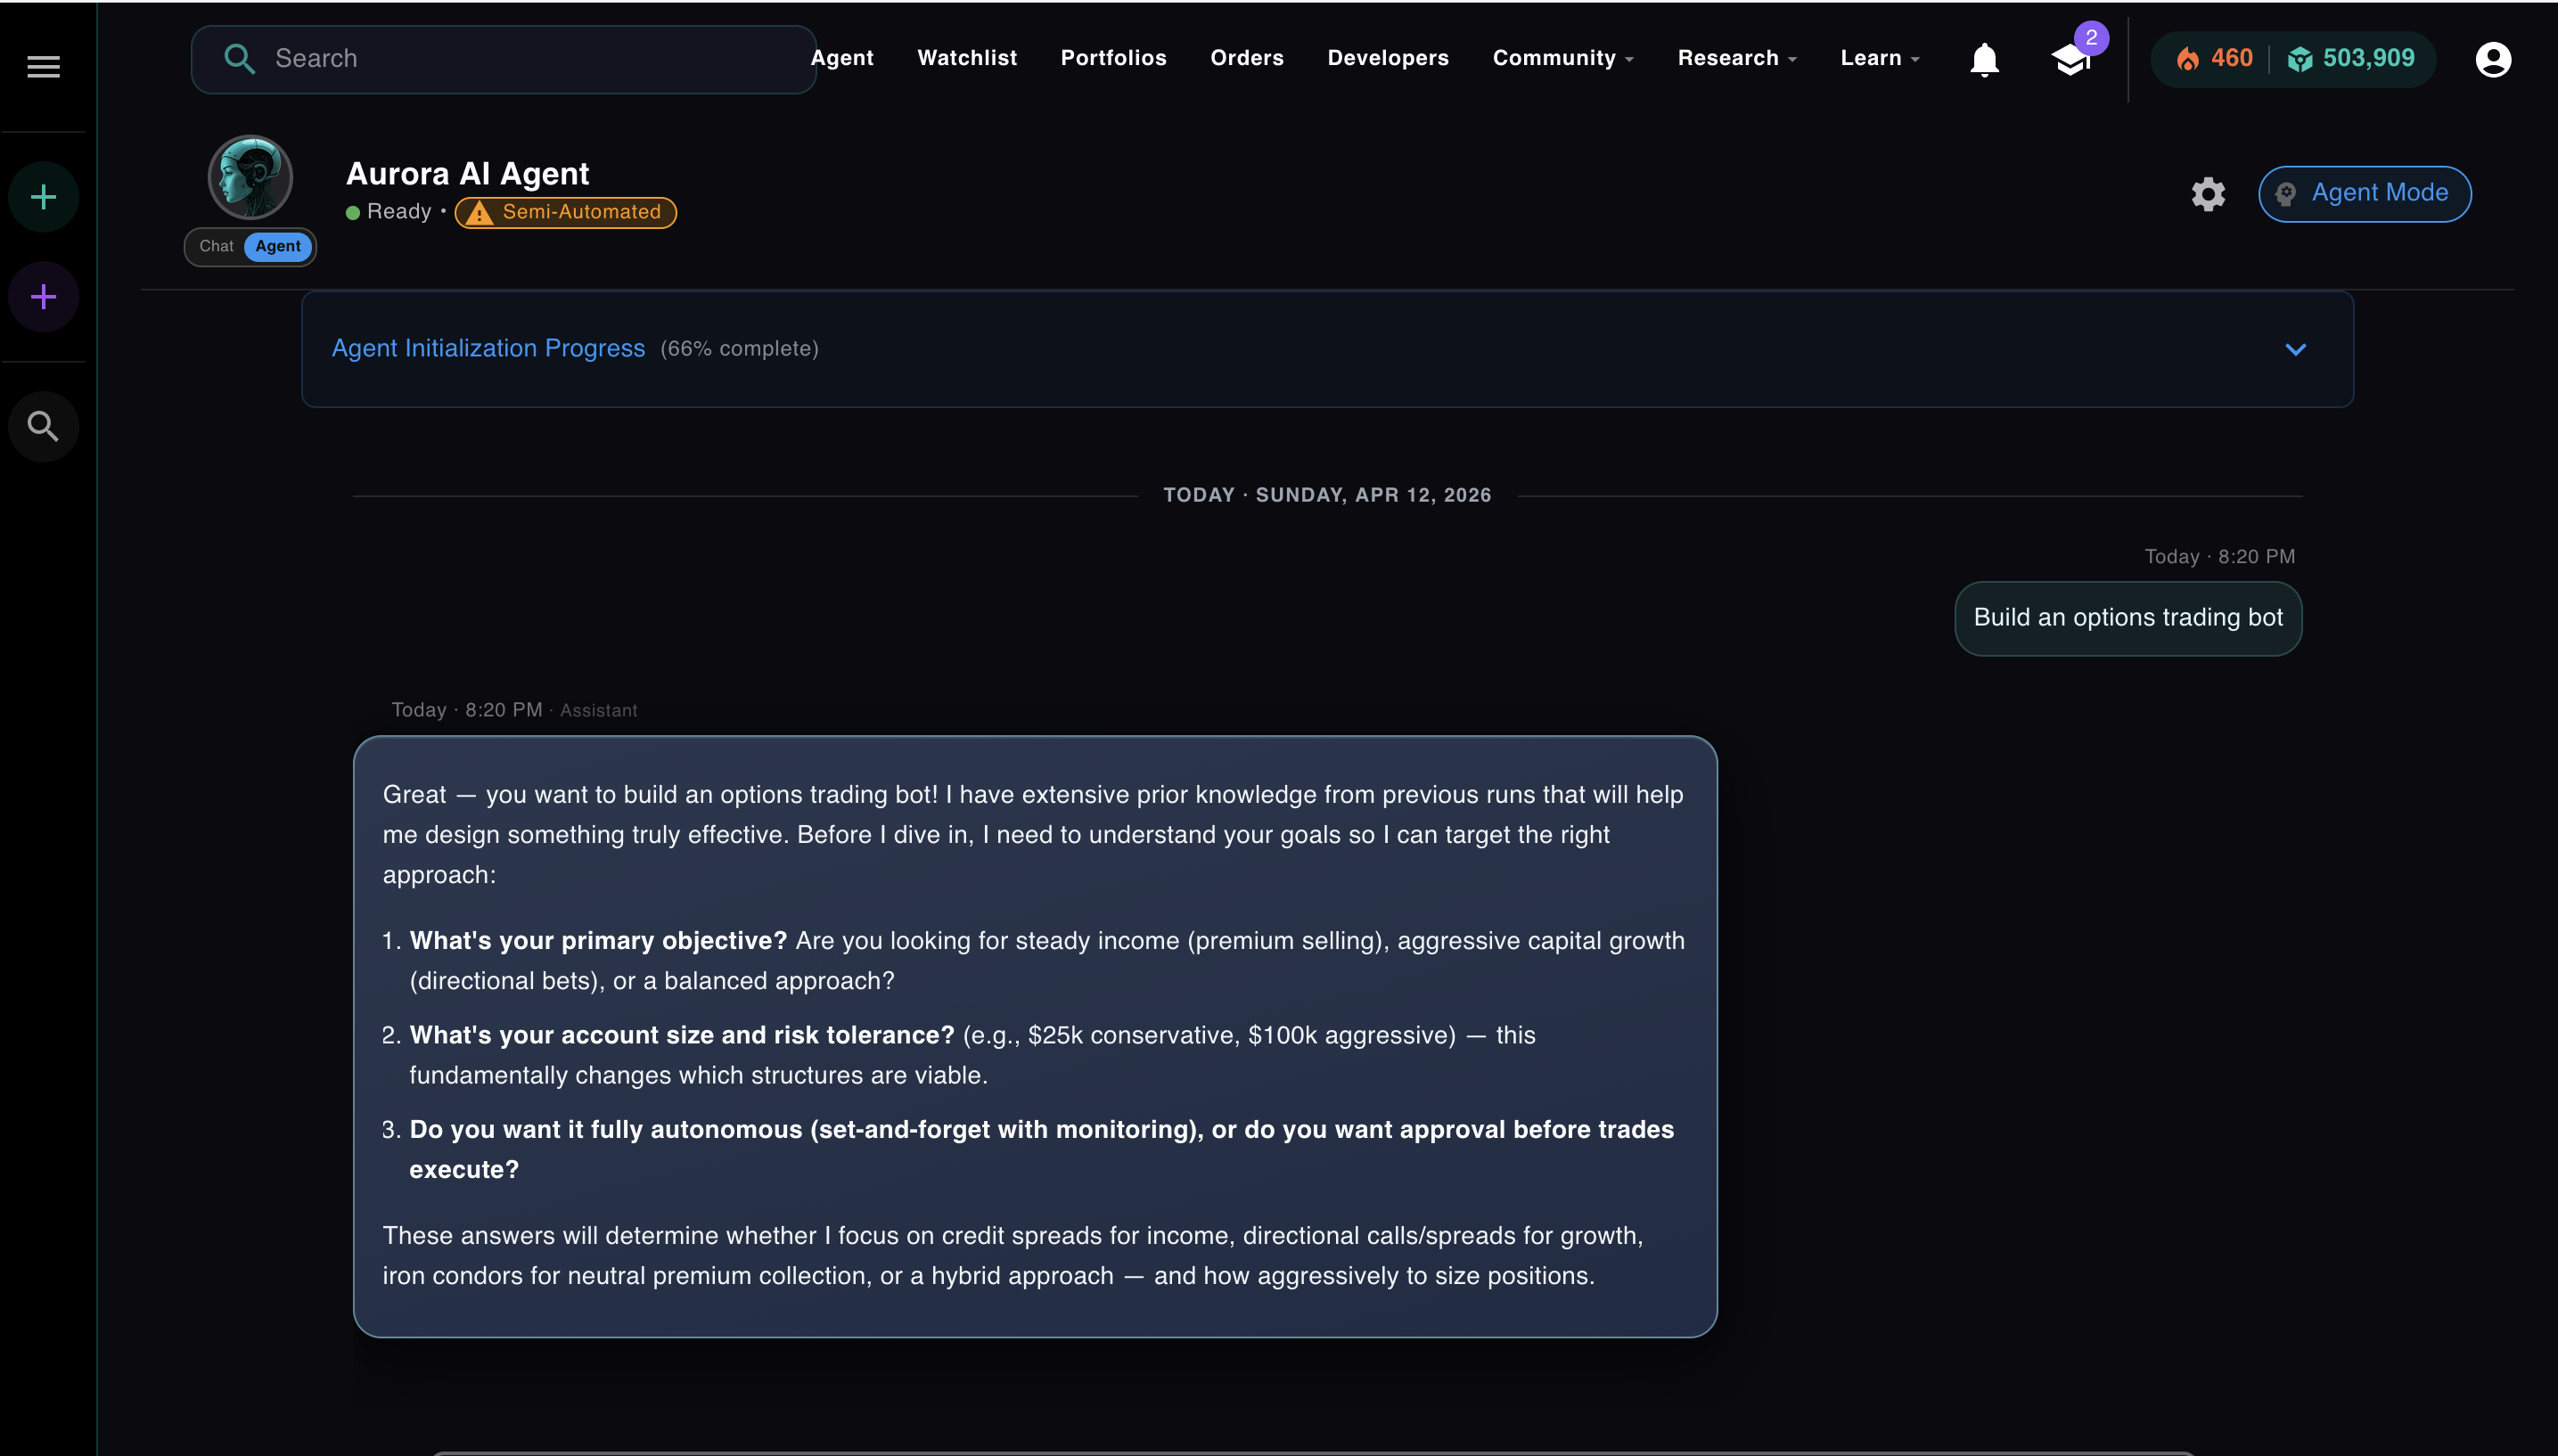The image size is (2558, 1456).
Task: Click the Agent Mode button
Action: [2364, 194]
